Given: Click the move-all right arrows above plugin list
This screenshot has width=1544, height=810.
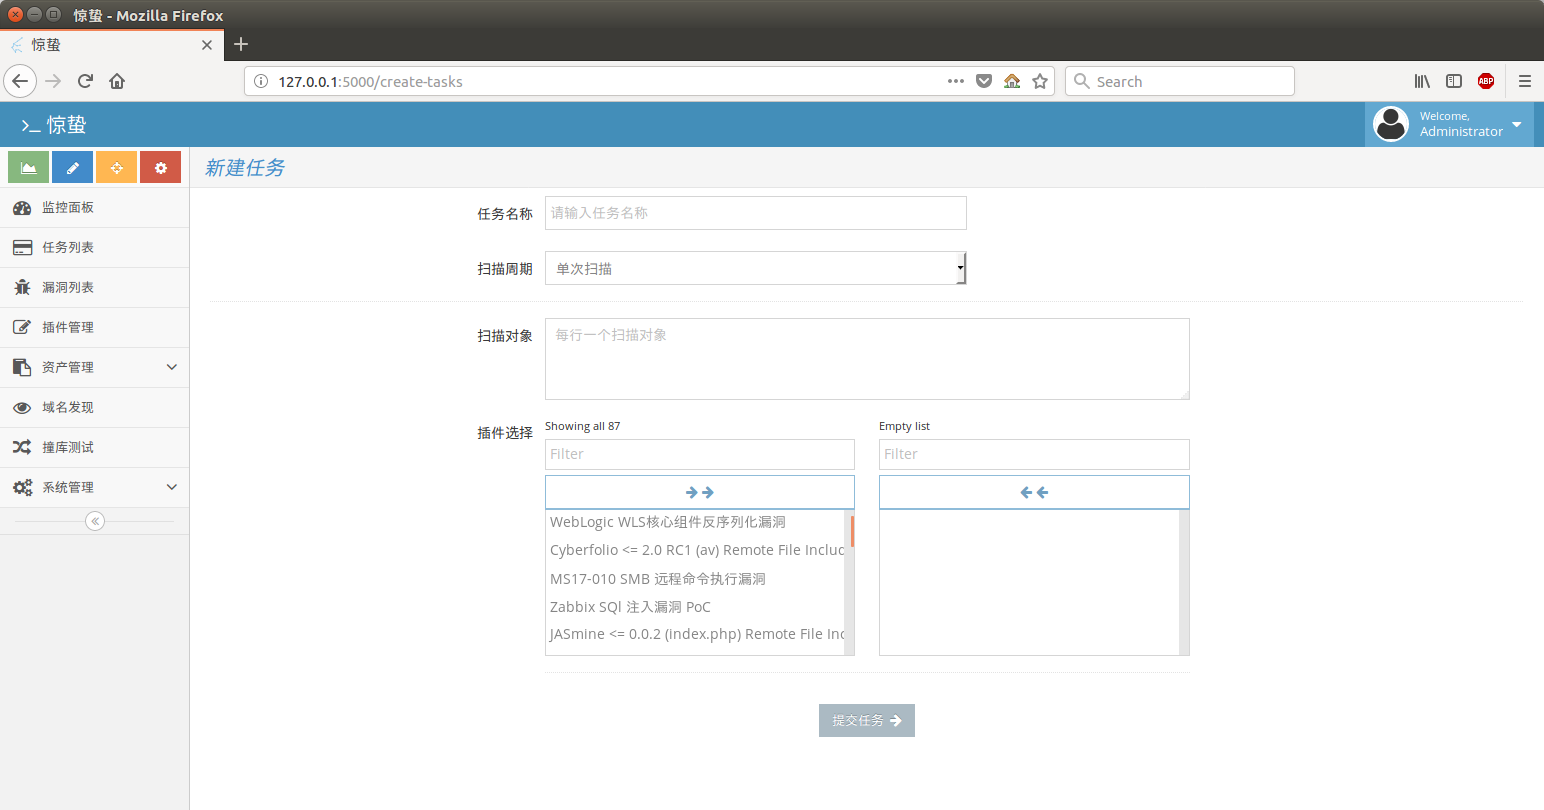Looking at the screenshot, I should pyautogui.click(x=699, y=491).
